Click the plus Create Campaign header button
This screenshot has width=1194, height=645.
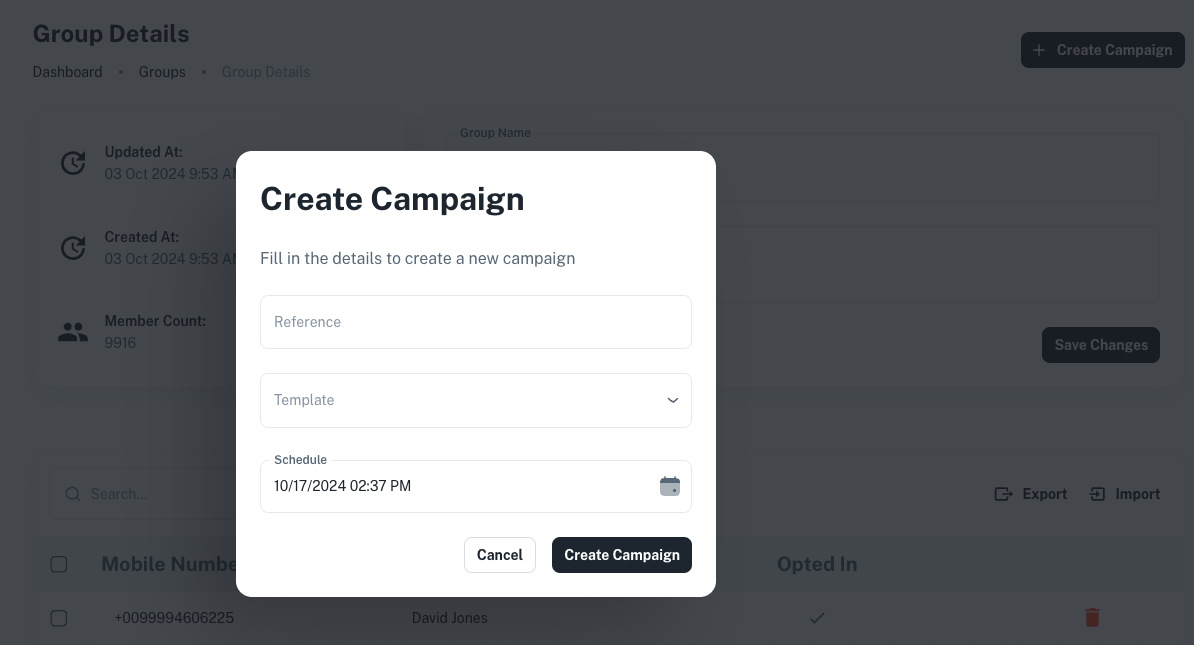(1102, 50)
